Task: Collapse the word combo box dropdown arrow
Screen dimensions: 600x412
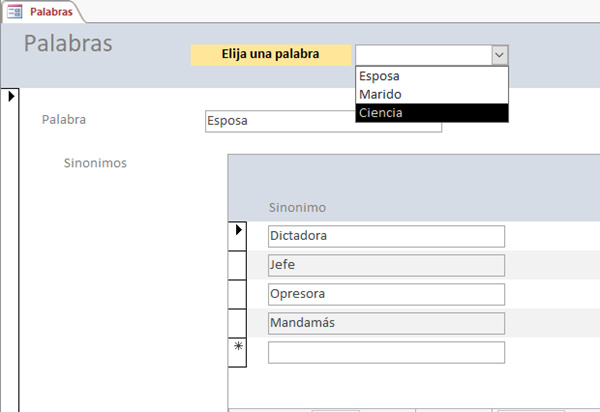Action: click(x=499, y=55)
